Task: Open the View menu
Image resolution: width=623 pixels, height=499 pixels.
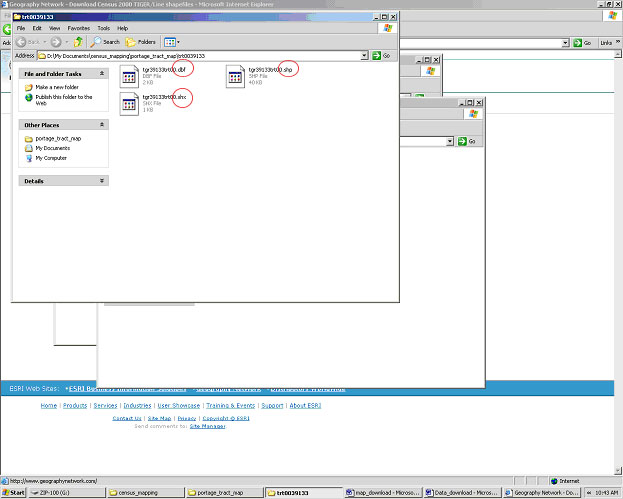Action: (54, 28)
